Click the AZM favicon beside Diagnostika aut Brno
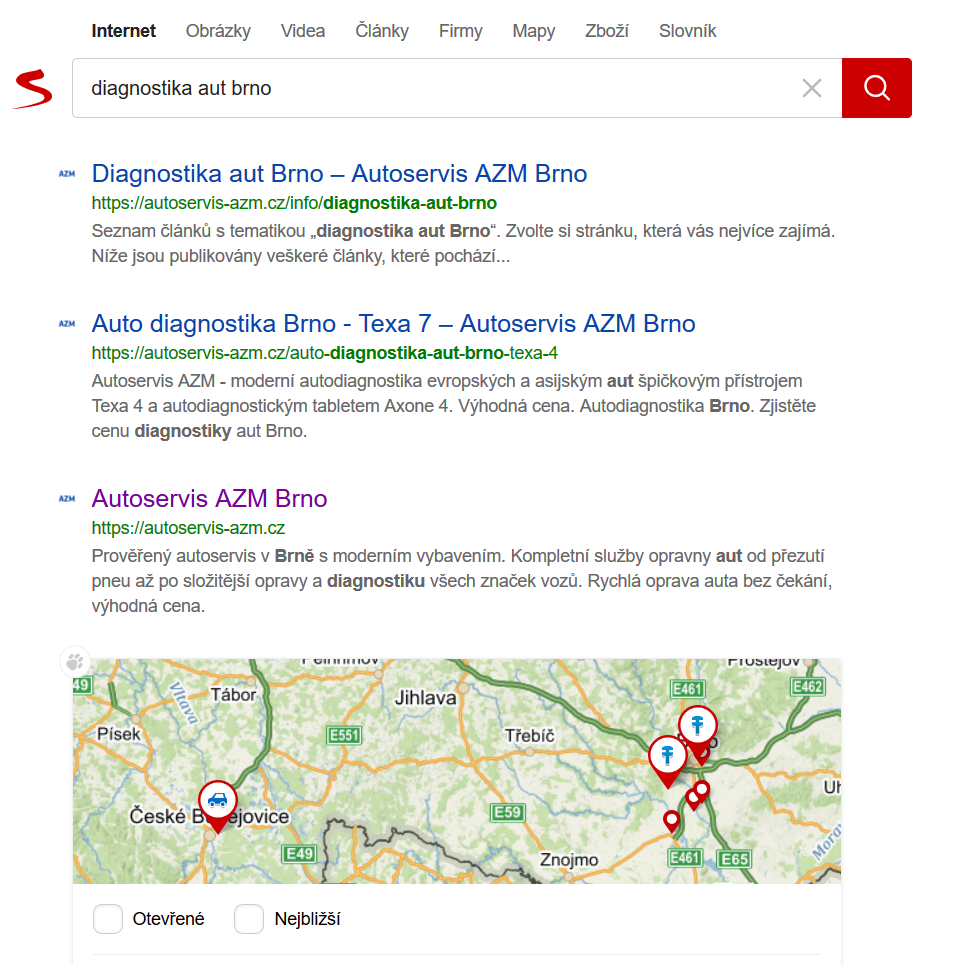This screenshot has height=965, width=971. (67, 174)
